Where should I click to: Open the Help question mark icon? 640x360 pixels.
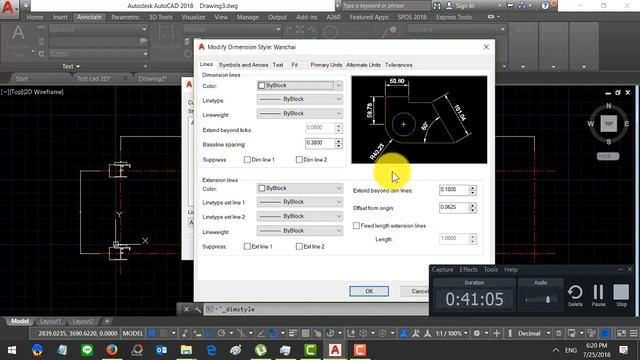click(545, 6)
